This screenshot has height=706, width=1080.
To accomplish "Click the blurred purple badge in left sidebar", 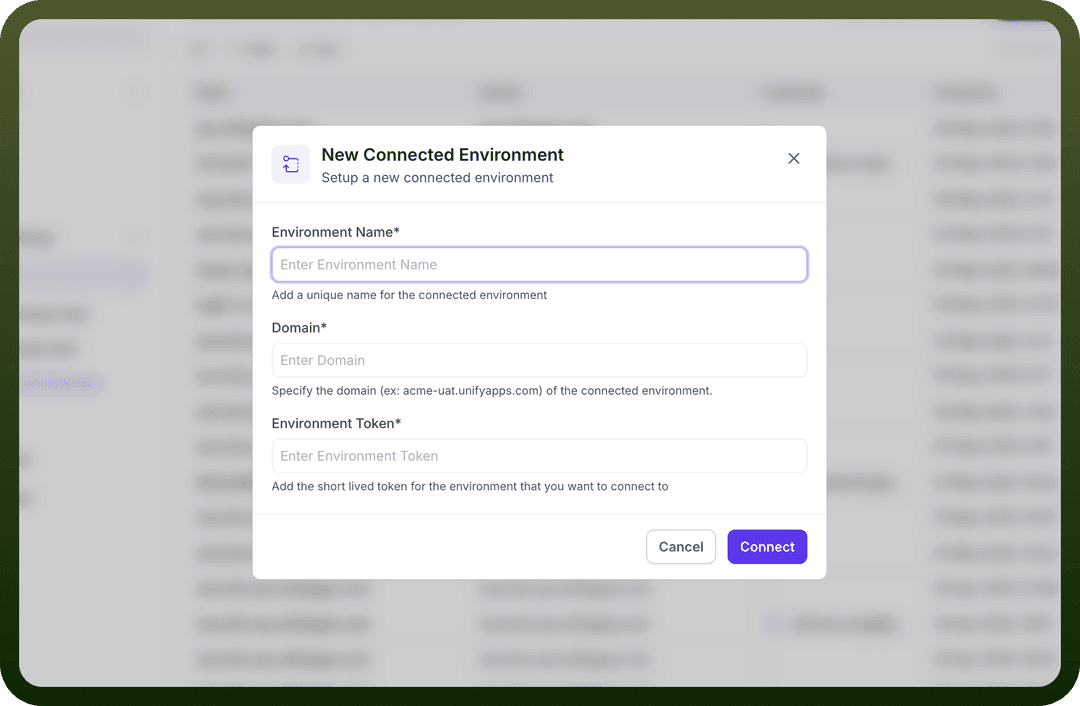I will pos(61,383).
